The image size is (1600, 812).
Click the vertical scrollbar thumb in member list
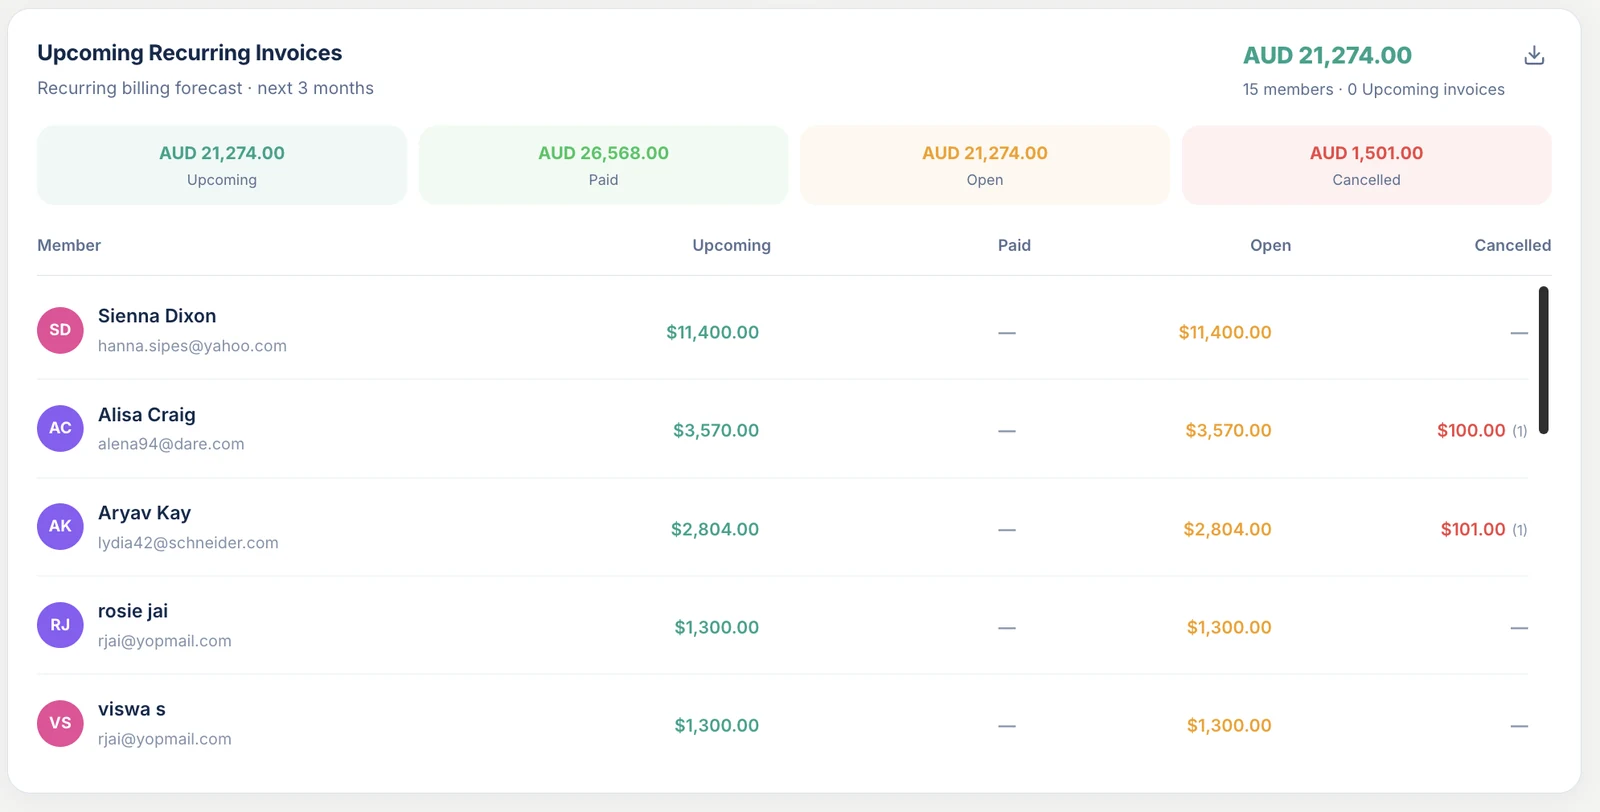point(1544,360)
